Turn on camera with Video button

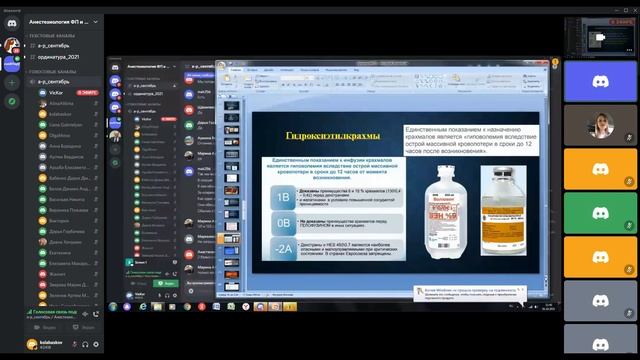pos(45,327)
